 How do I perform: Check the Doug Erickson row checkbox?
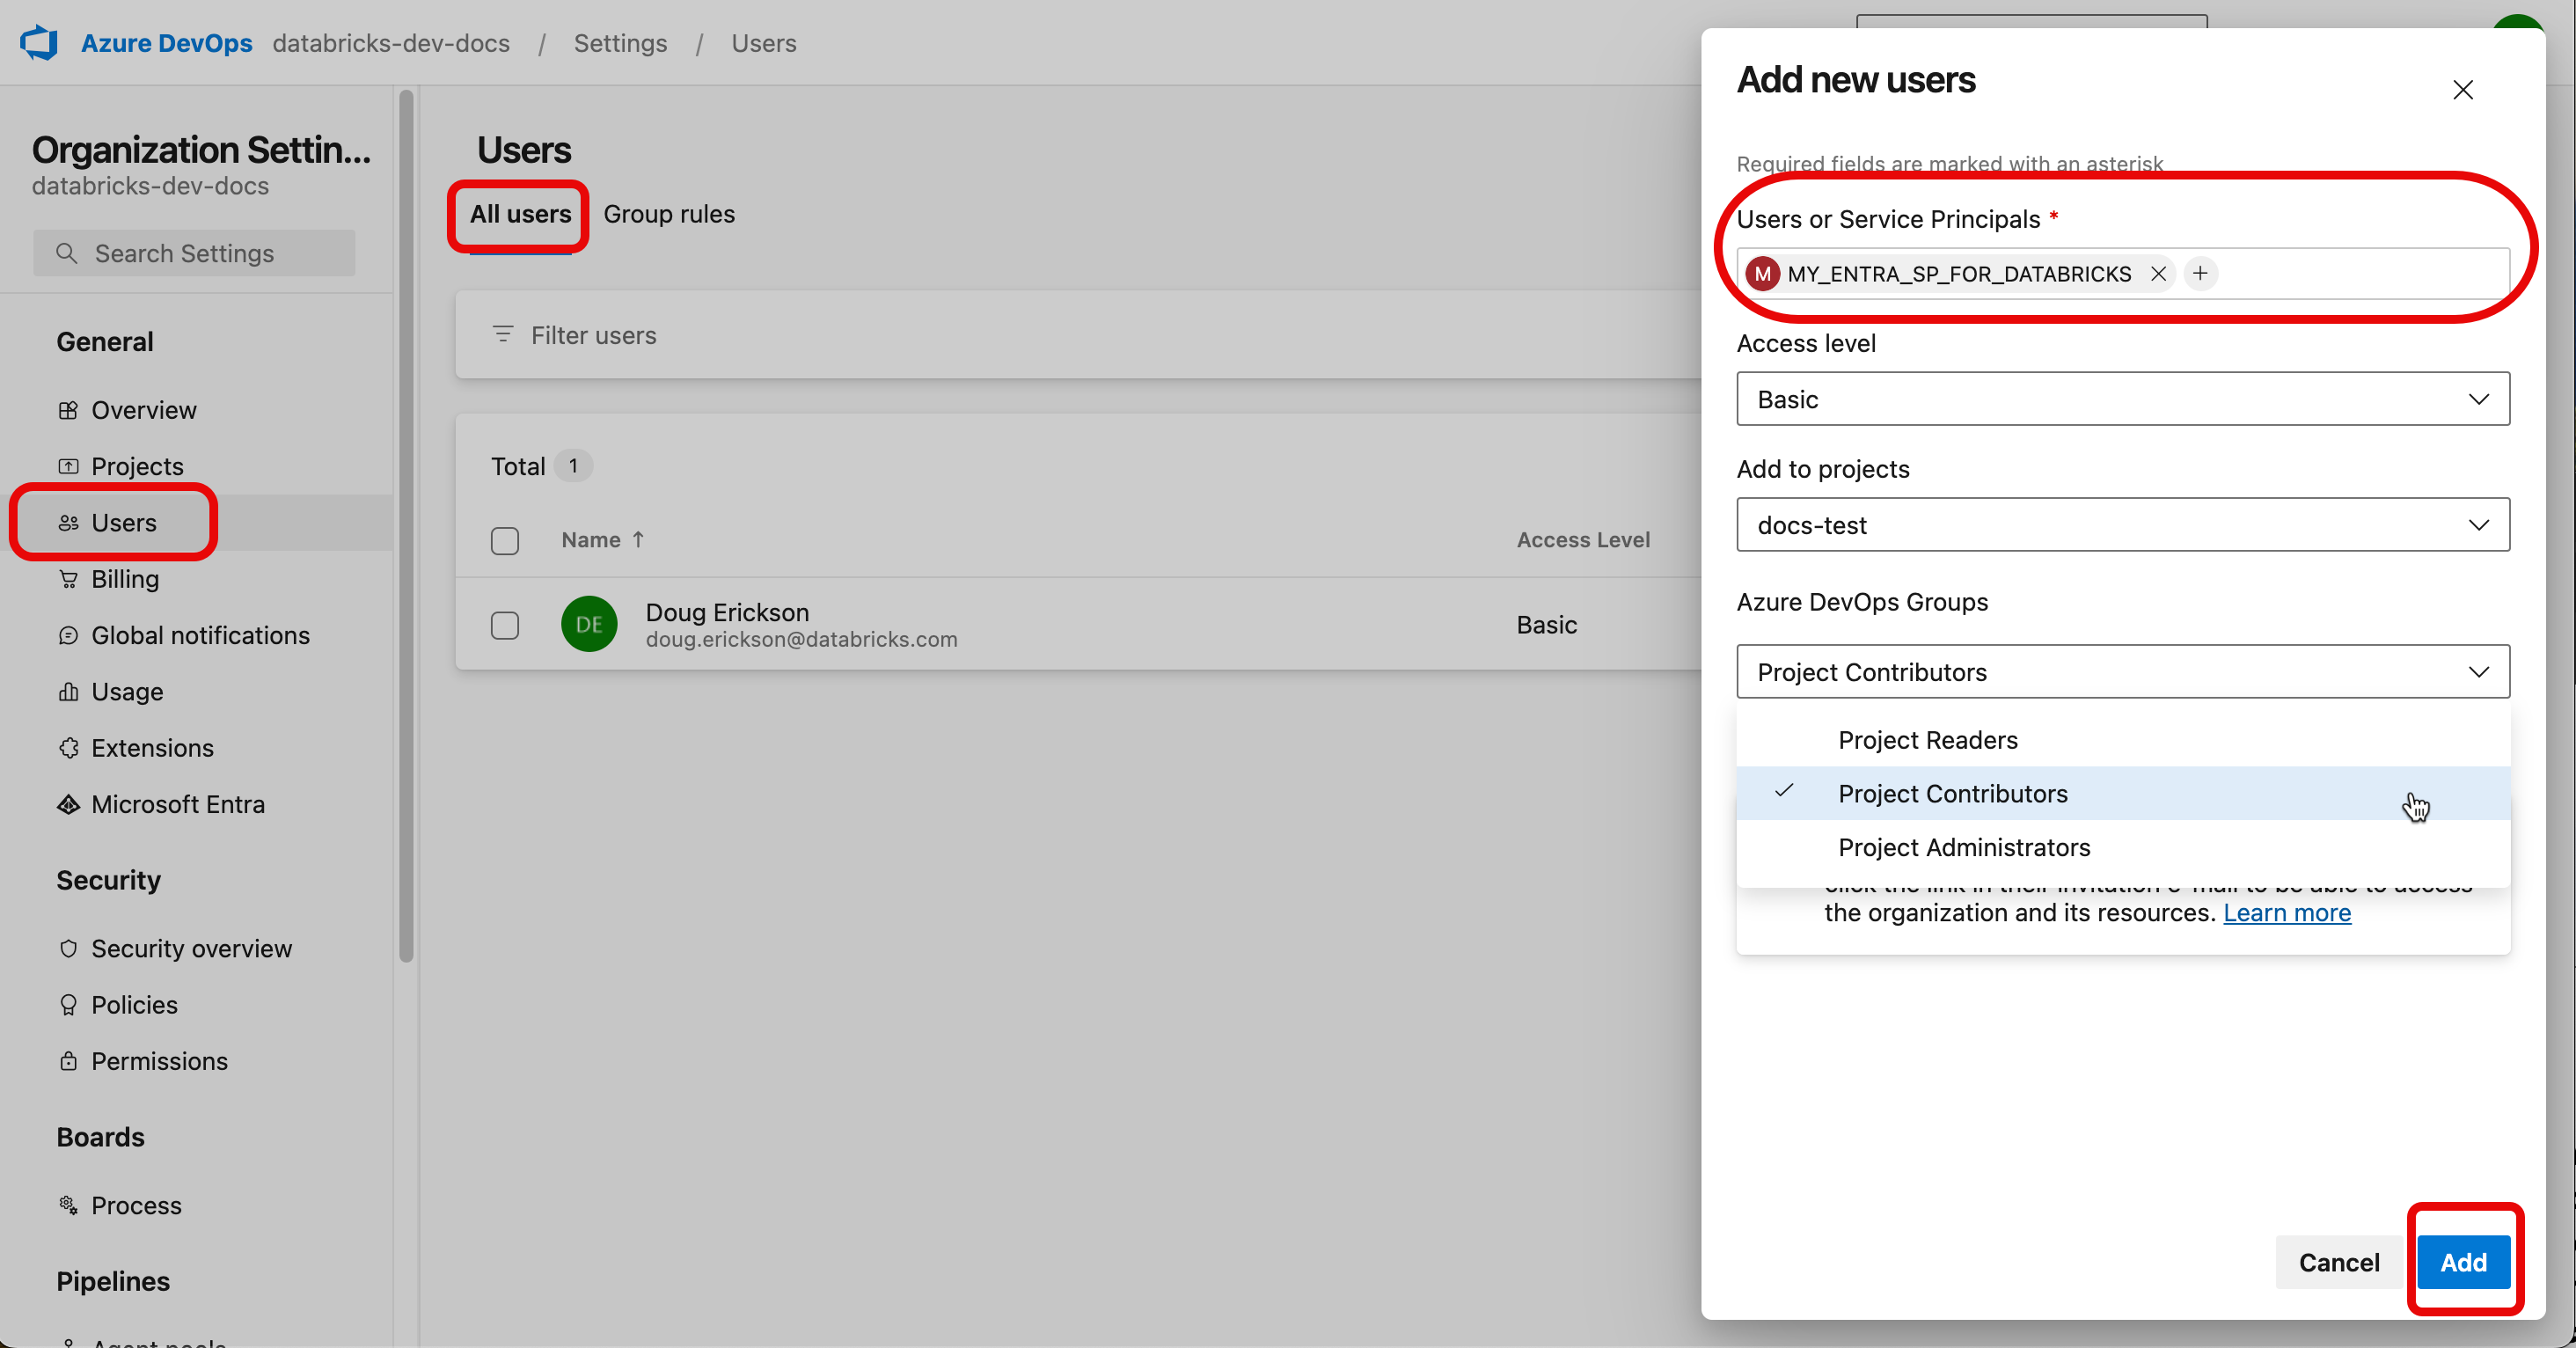[x=504, y=624]
